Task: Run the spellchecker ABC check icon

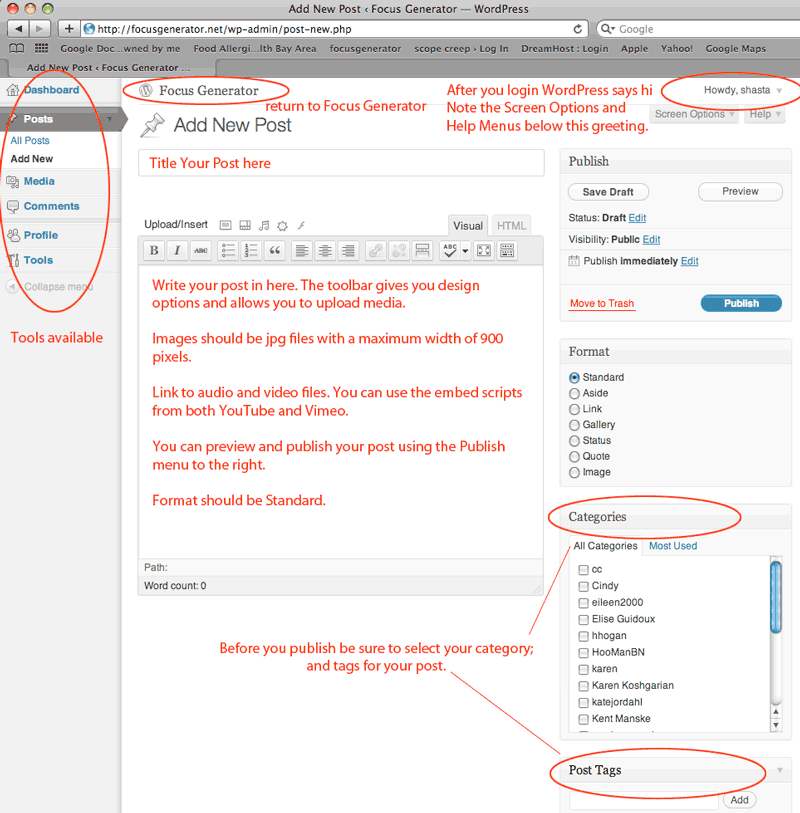Action: click(450, 250)
